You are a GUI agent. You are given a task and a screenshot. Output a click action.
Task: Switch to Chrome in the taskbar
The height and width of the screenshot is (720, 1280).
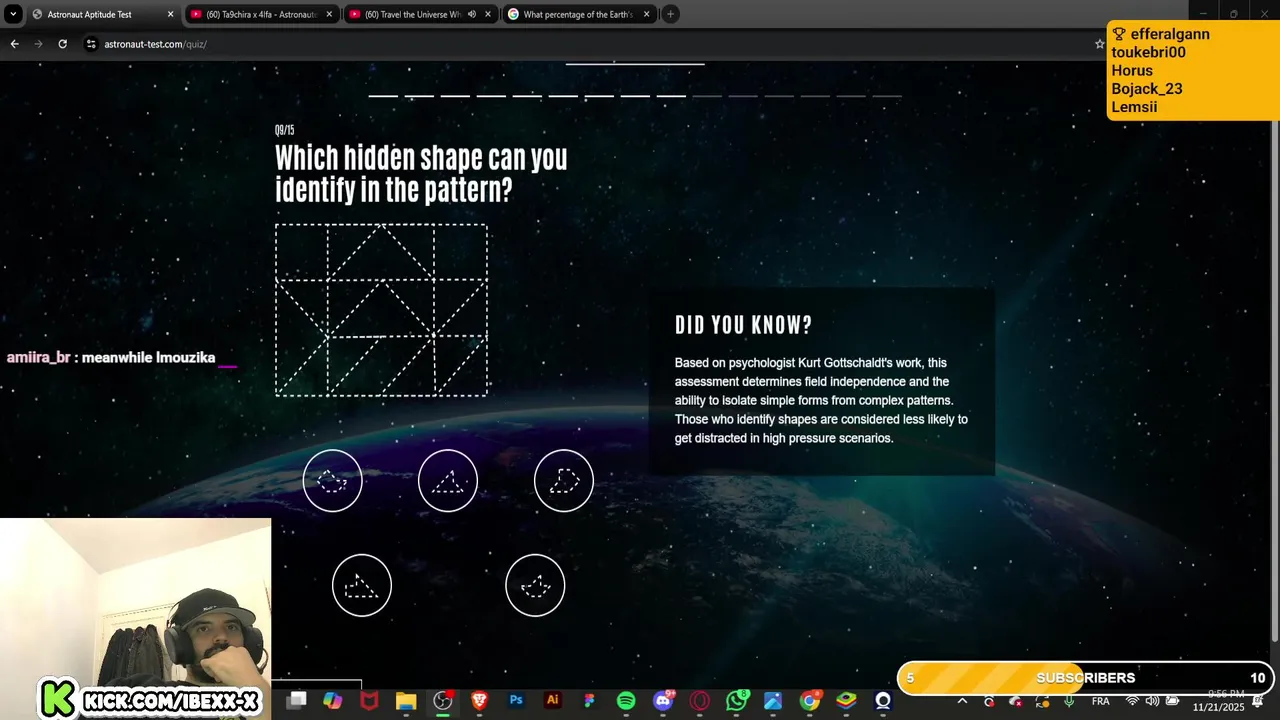pyautogui.click(x=810, y=701)
